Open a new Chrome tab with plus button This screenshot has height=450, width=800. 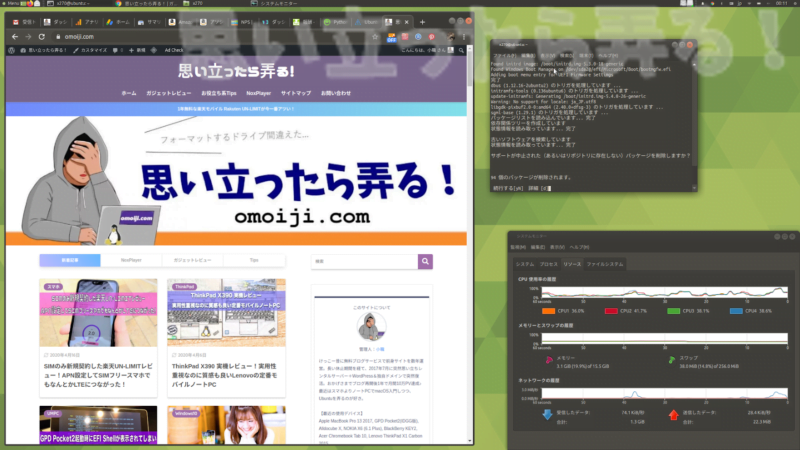click(422, 22)
